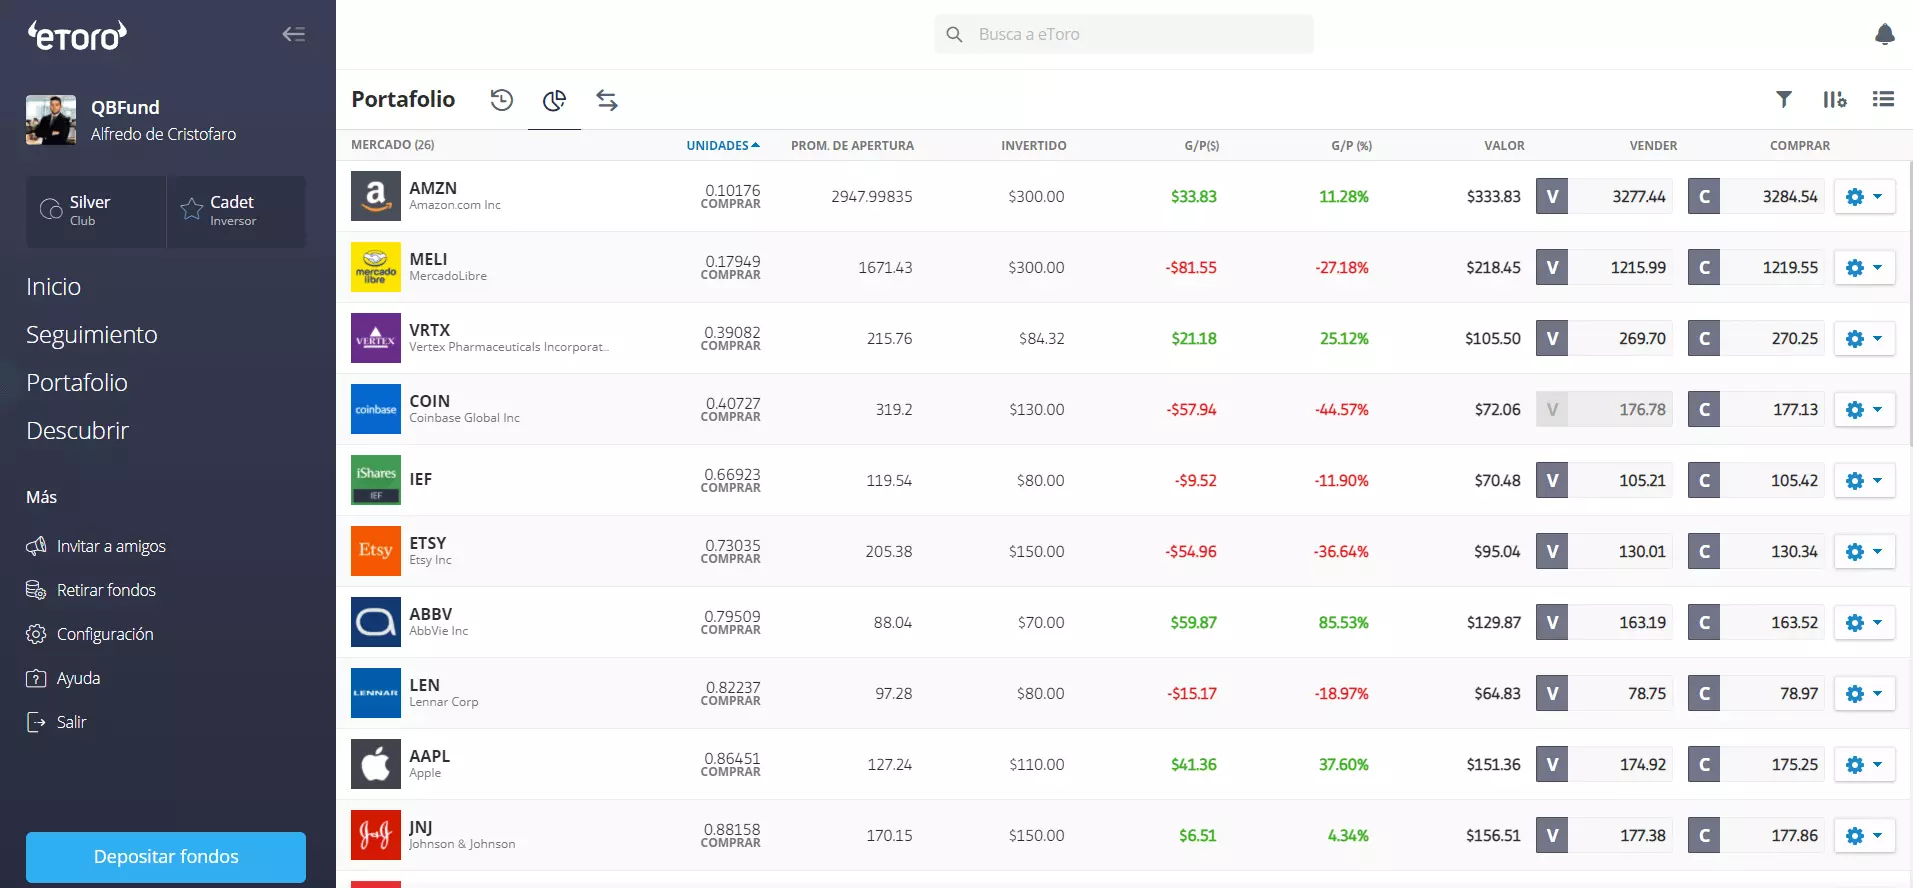Expand VRTX row gear options dropdown
Image resolution: width=1913 pixels, height=888 pixels.
(1864, 338)
